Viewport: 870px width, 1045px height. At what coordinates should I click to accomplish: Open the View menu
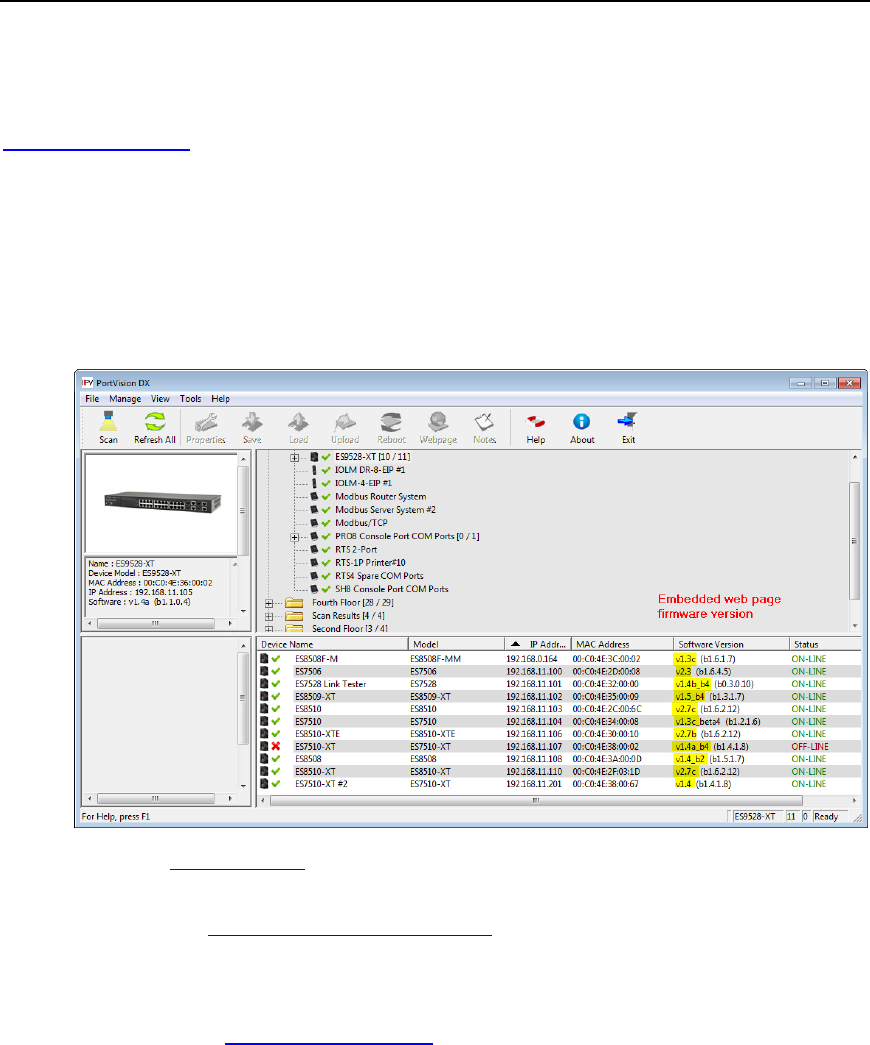click(160, 399)
